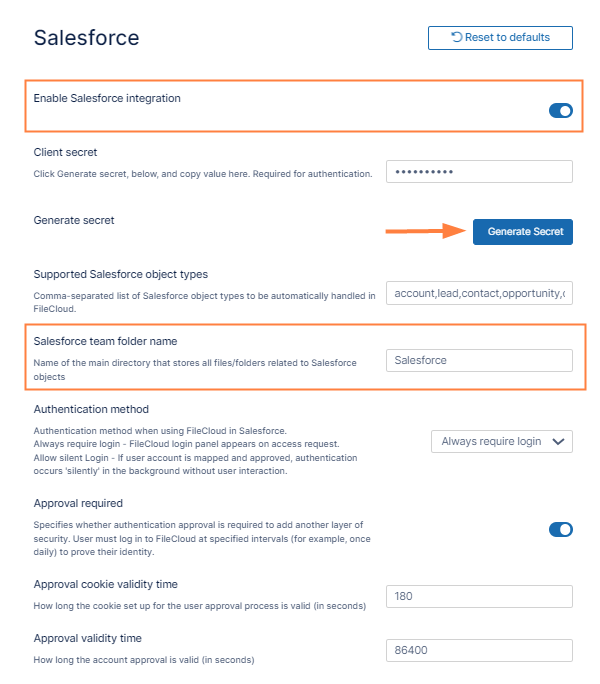Edit the Supported Salesforce object types field
Screen dimensions: 600x684
pyautogui.click(x=479, y=293)
